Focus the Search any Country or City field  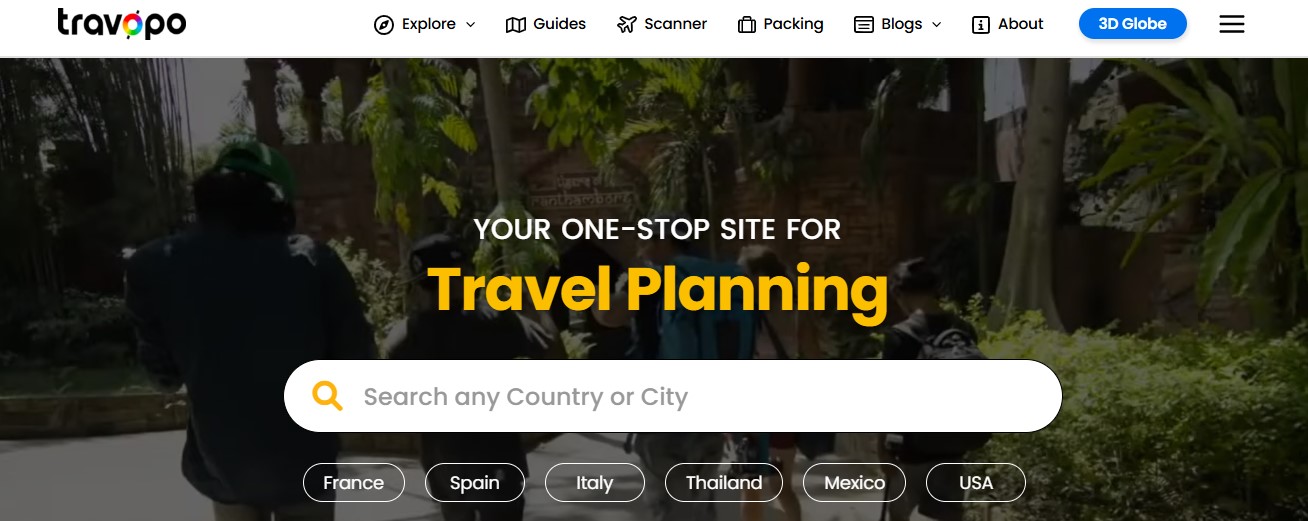coord(673,396)
